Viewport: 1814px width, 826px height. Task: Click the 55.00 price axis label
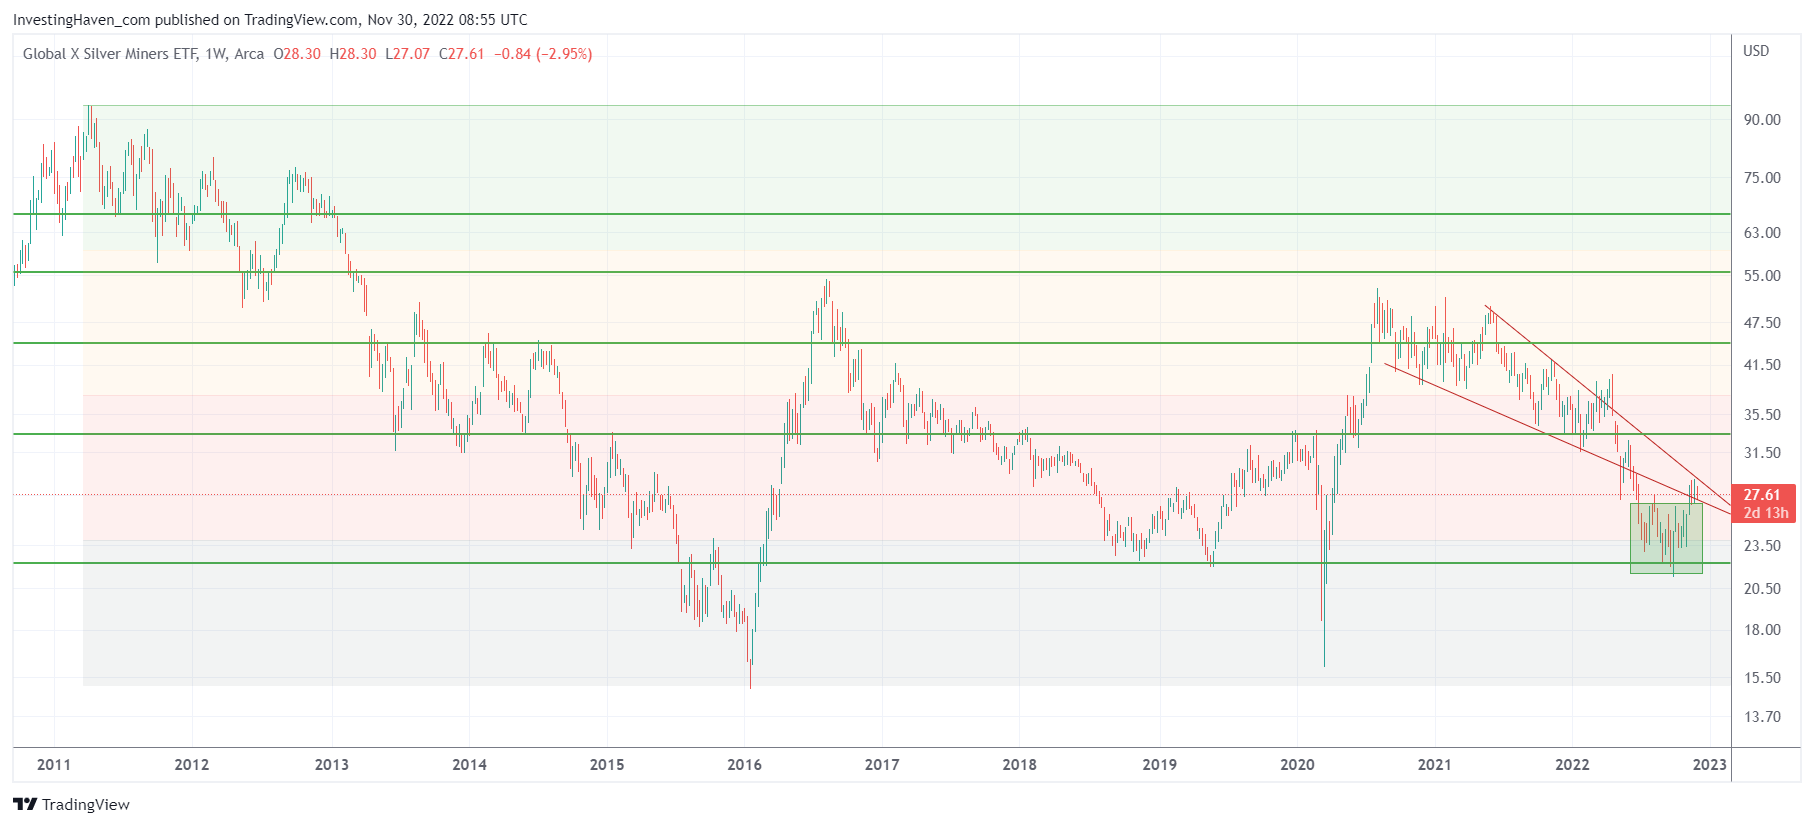[1762, 276]
